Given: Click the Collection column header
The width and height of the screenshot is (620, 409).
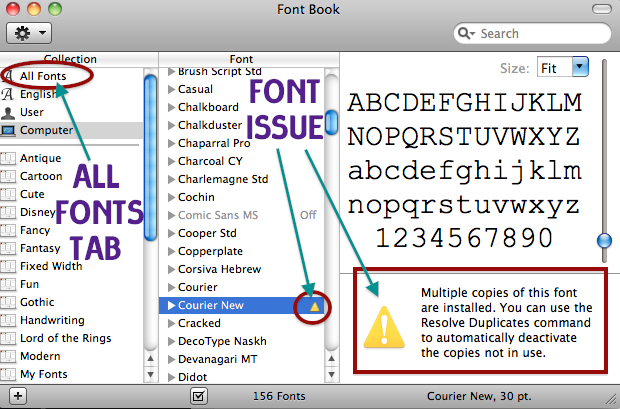Looking at the screenshot, I should 79,59.
